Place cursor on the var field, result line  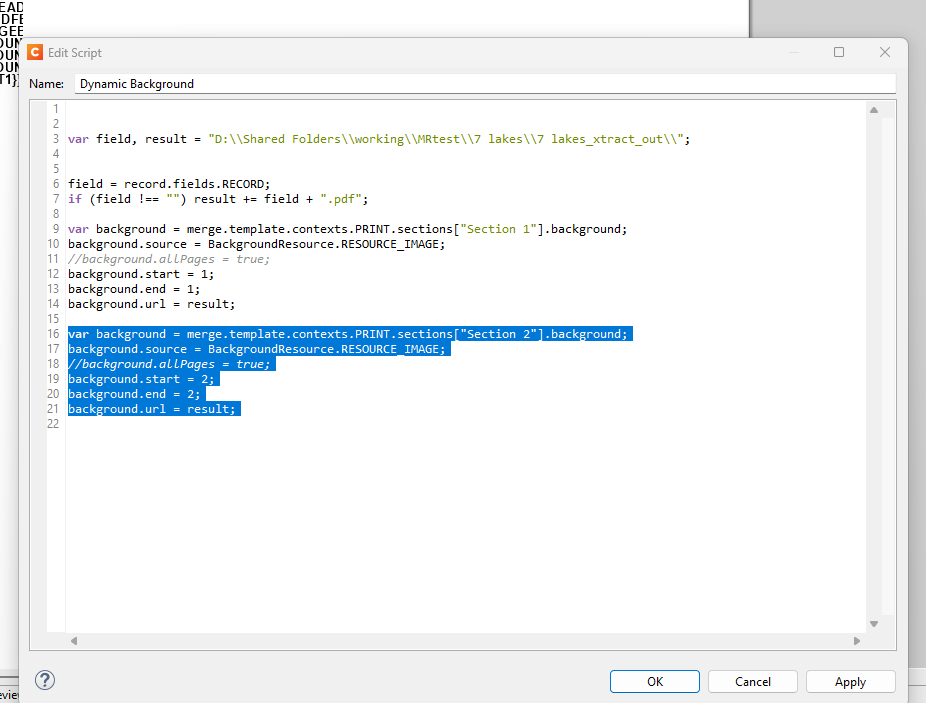point(378,139)
